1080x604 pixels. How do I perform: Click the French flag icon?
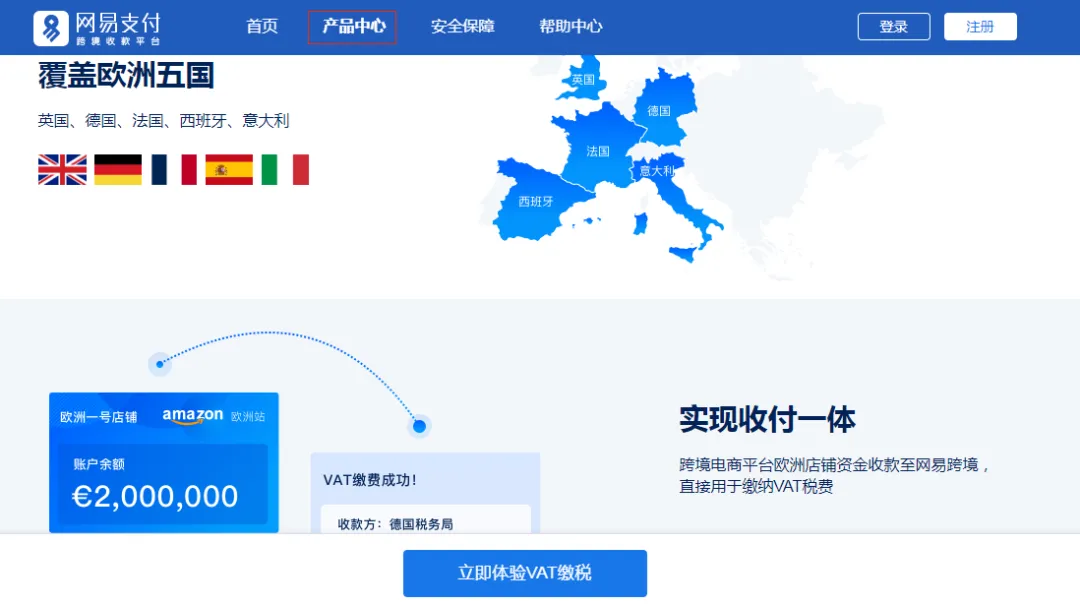[x=174, y=169]
